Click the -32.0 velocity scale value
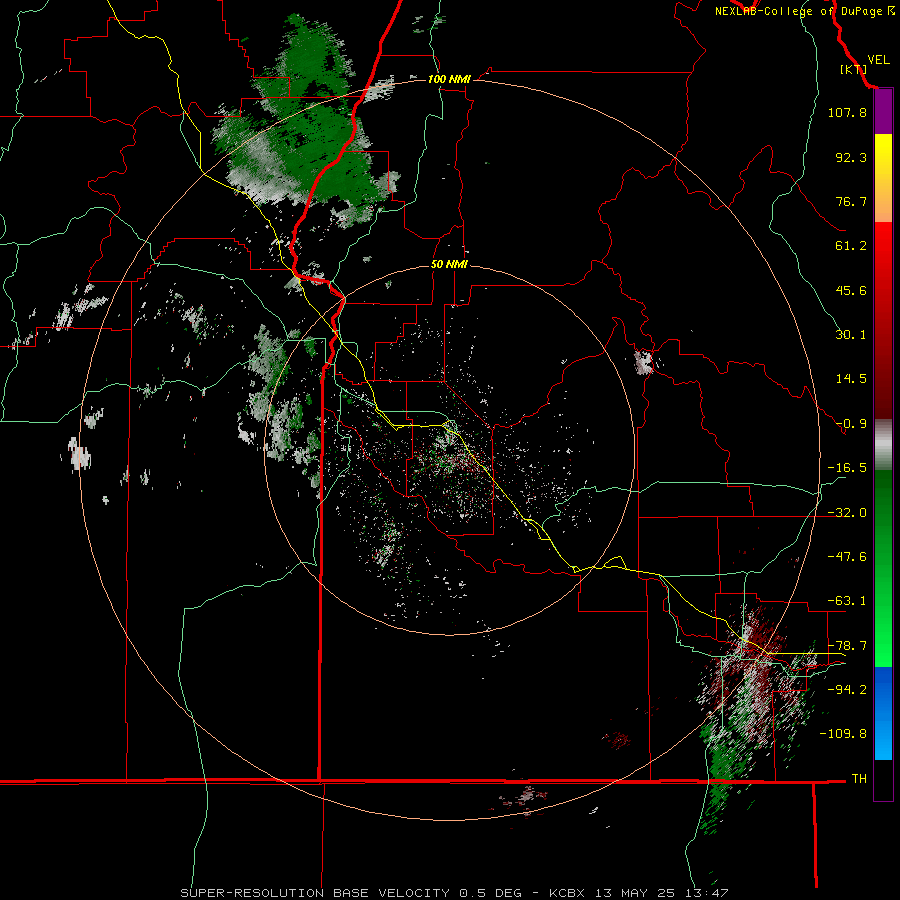 pos(847,513)
